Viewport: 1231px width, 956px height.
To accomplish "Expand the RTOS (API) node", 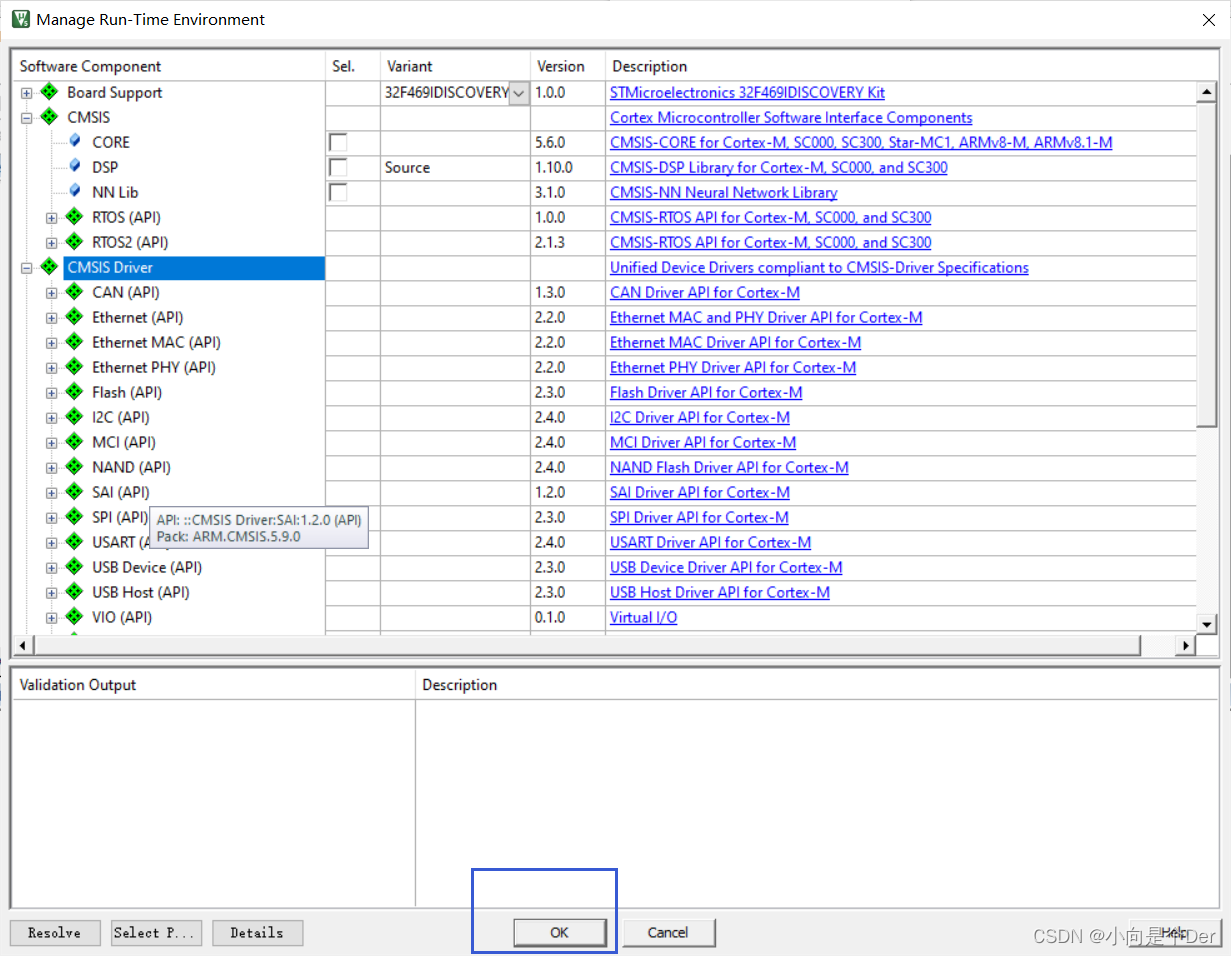I will pyautogui.click(x=52, y=218).
